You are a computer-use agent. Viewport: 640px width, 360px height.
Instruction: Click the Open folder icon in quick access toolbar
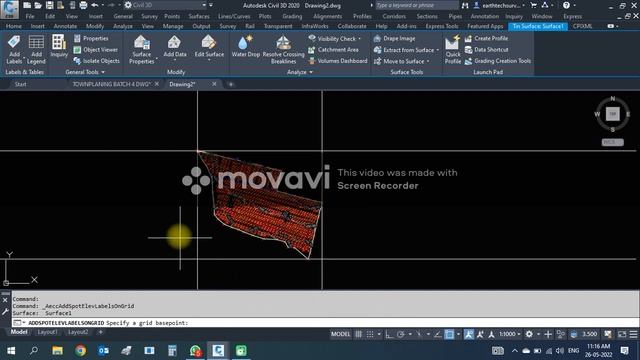pos(38,5)
